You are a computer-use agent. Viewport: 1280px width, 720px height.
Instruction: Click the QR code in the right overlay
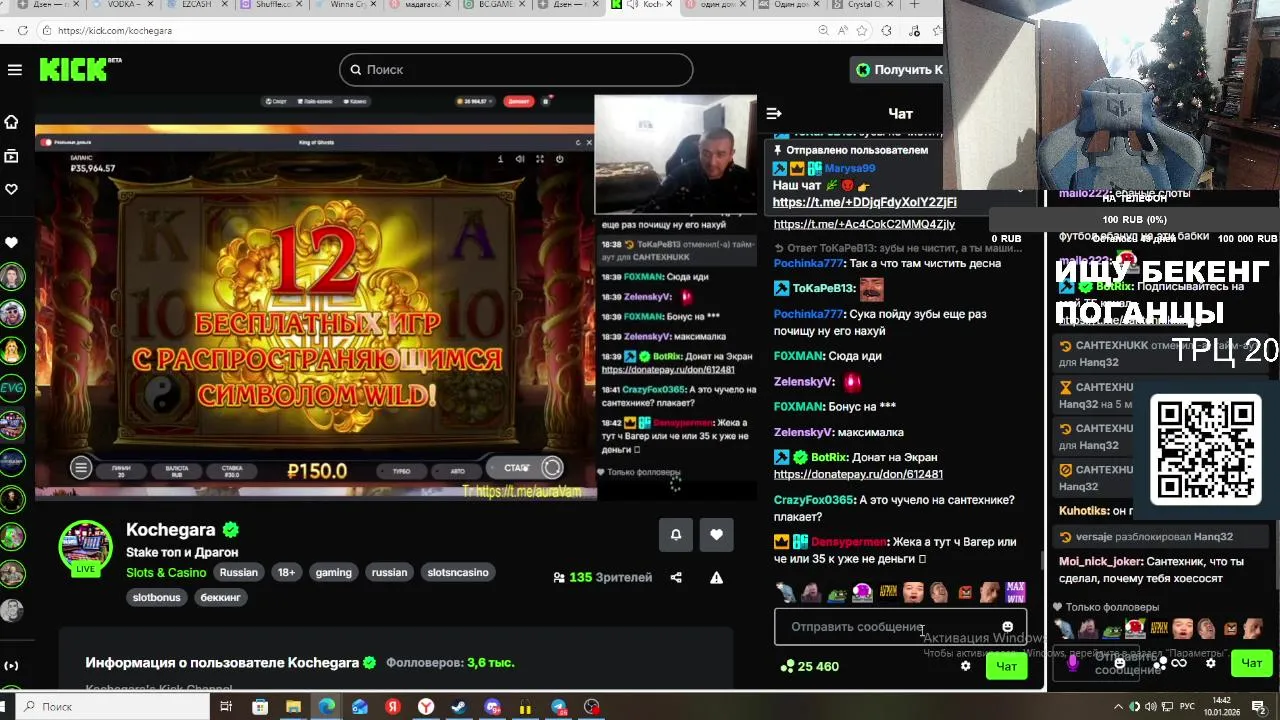click(1206, 448)
